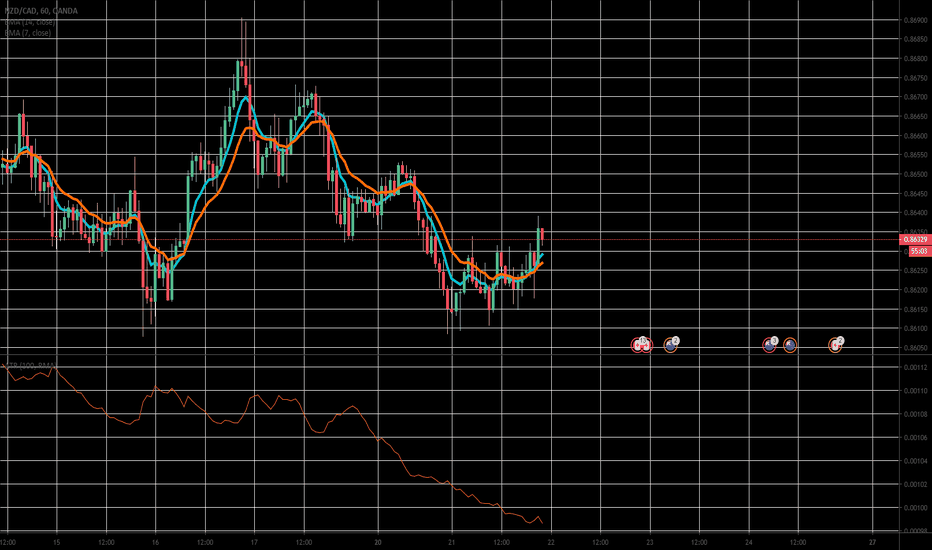The height and width of the screenshot is (550, 932).
Task: Open rightmost Canada event marker with badge 2
Action: 836,345
